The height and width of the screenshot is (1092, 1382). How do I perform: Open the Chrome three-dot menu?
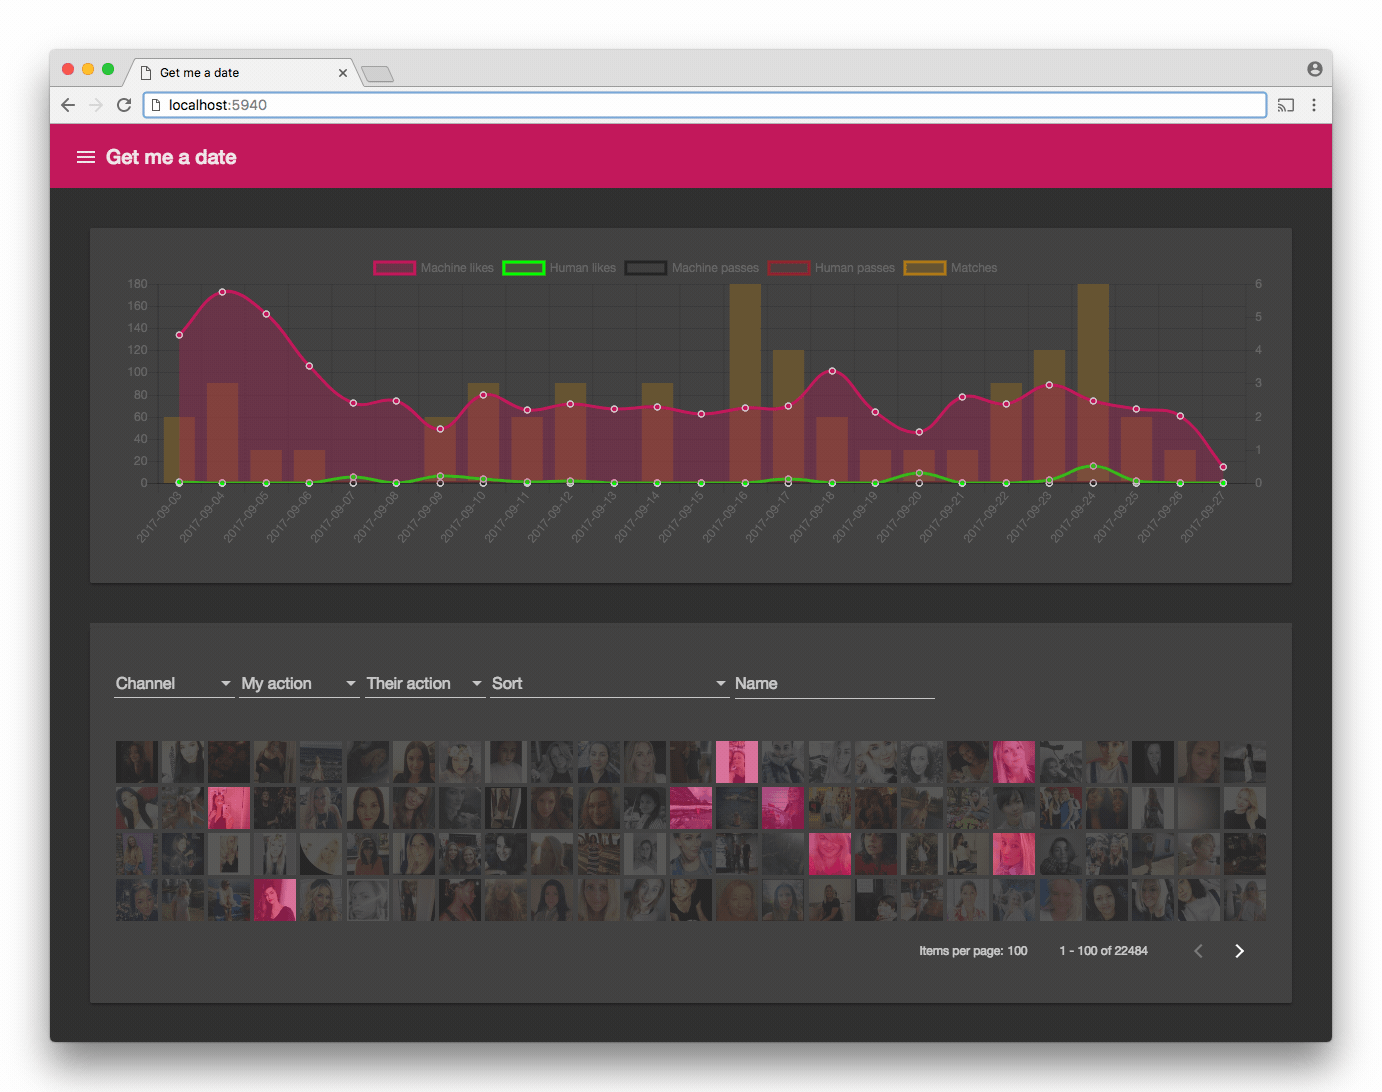coord(1314,105)
